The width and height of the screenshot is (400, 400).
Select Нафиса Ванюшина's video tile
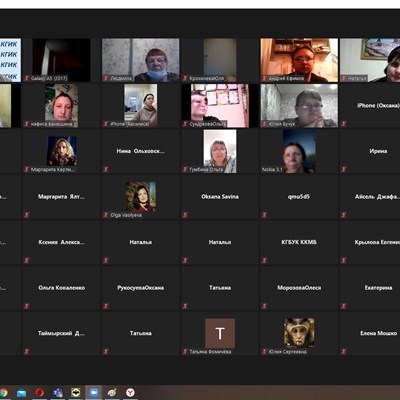[x=61, y=106]
